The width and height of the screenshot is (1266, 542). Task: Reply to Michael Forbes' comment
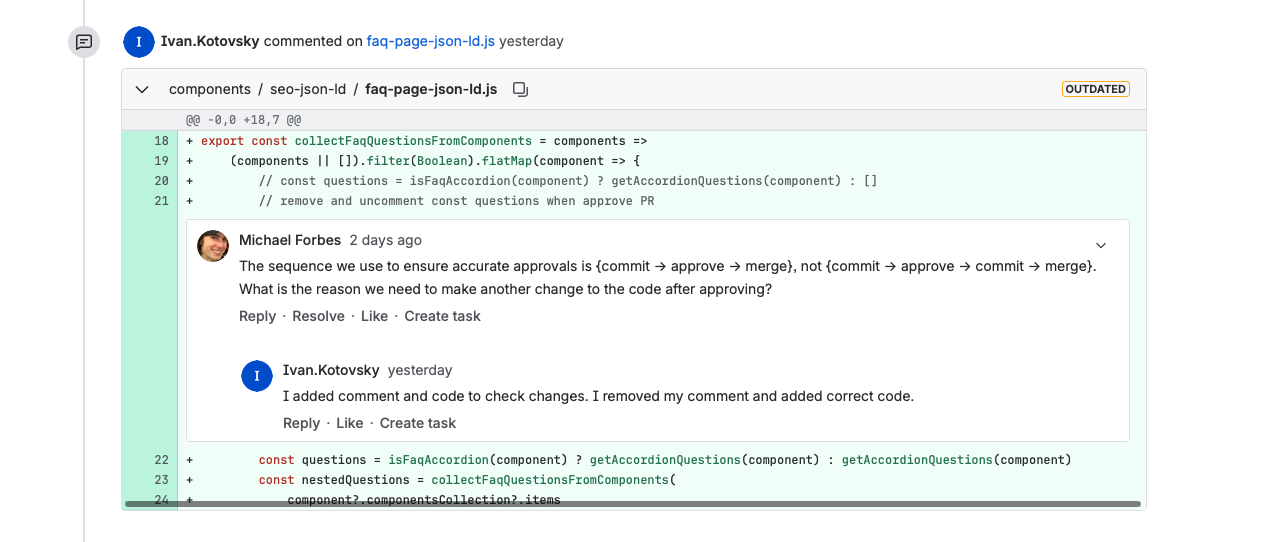tap(257, 316)
